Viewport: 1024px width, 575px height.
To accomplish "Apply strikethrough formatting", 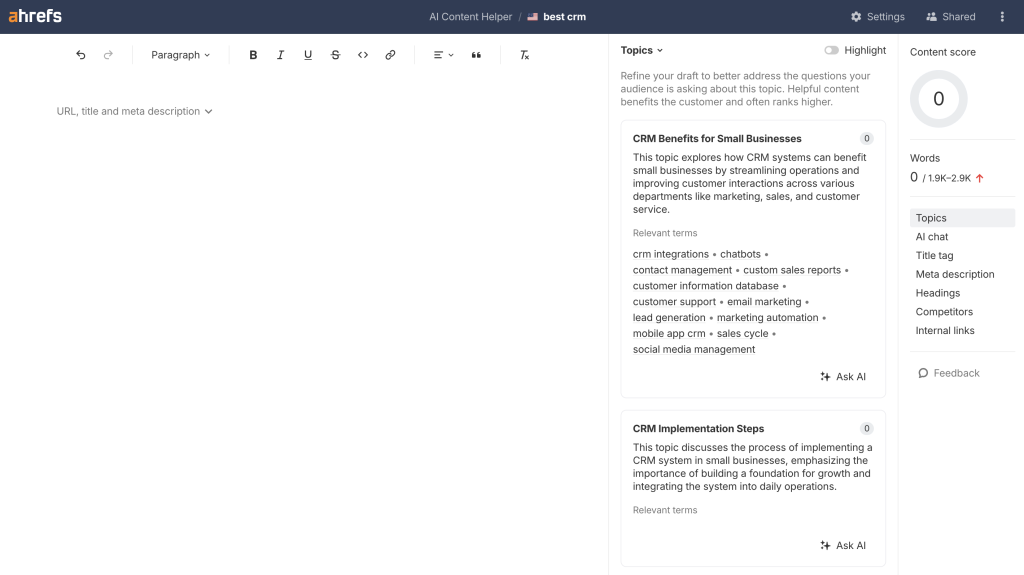I will coord(335,55).
